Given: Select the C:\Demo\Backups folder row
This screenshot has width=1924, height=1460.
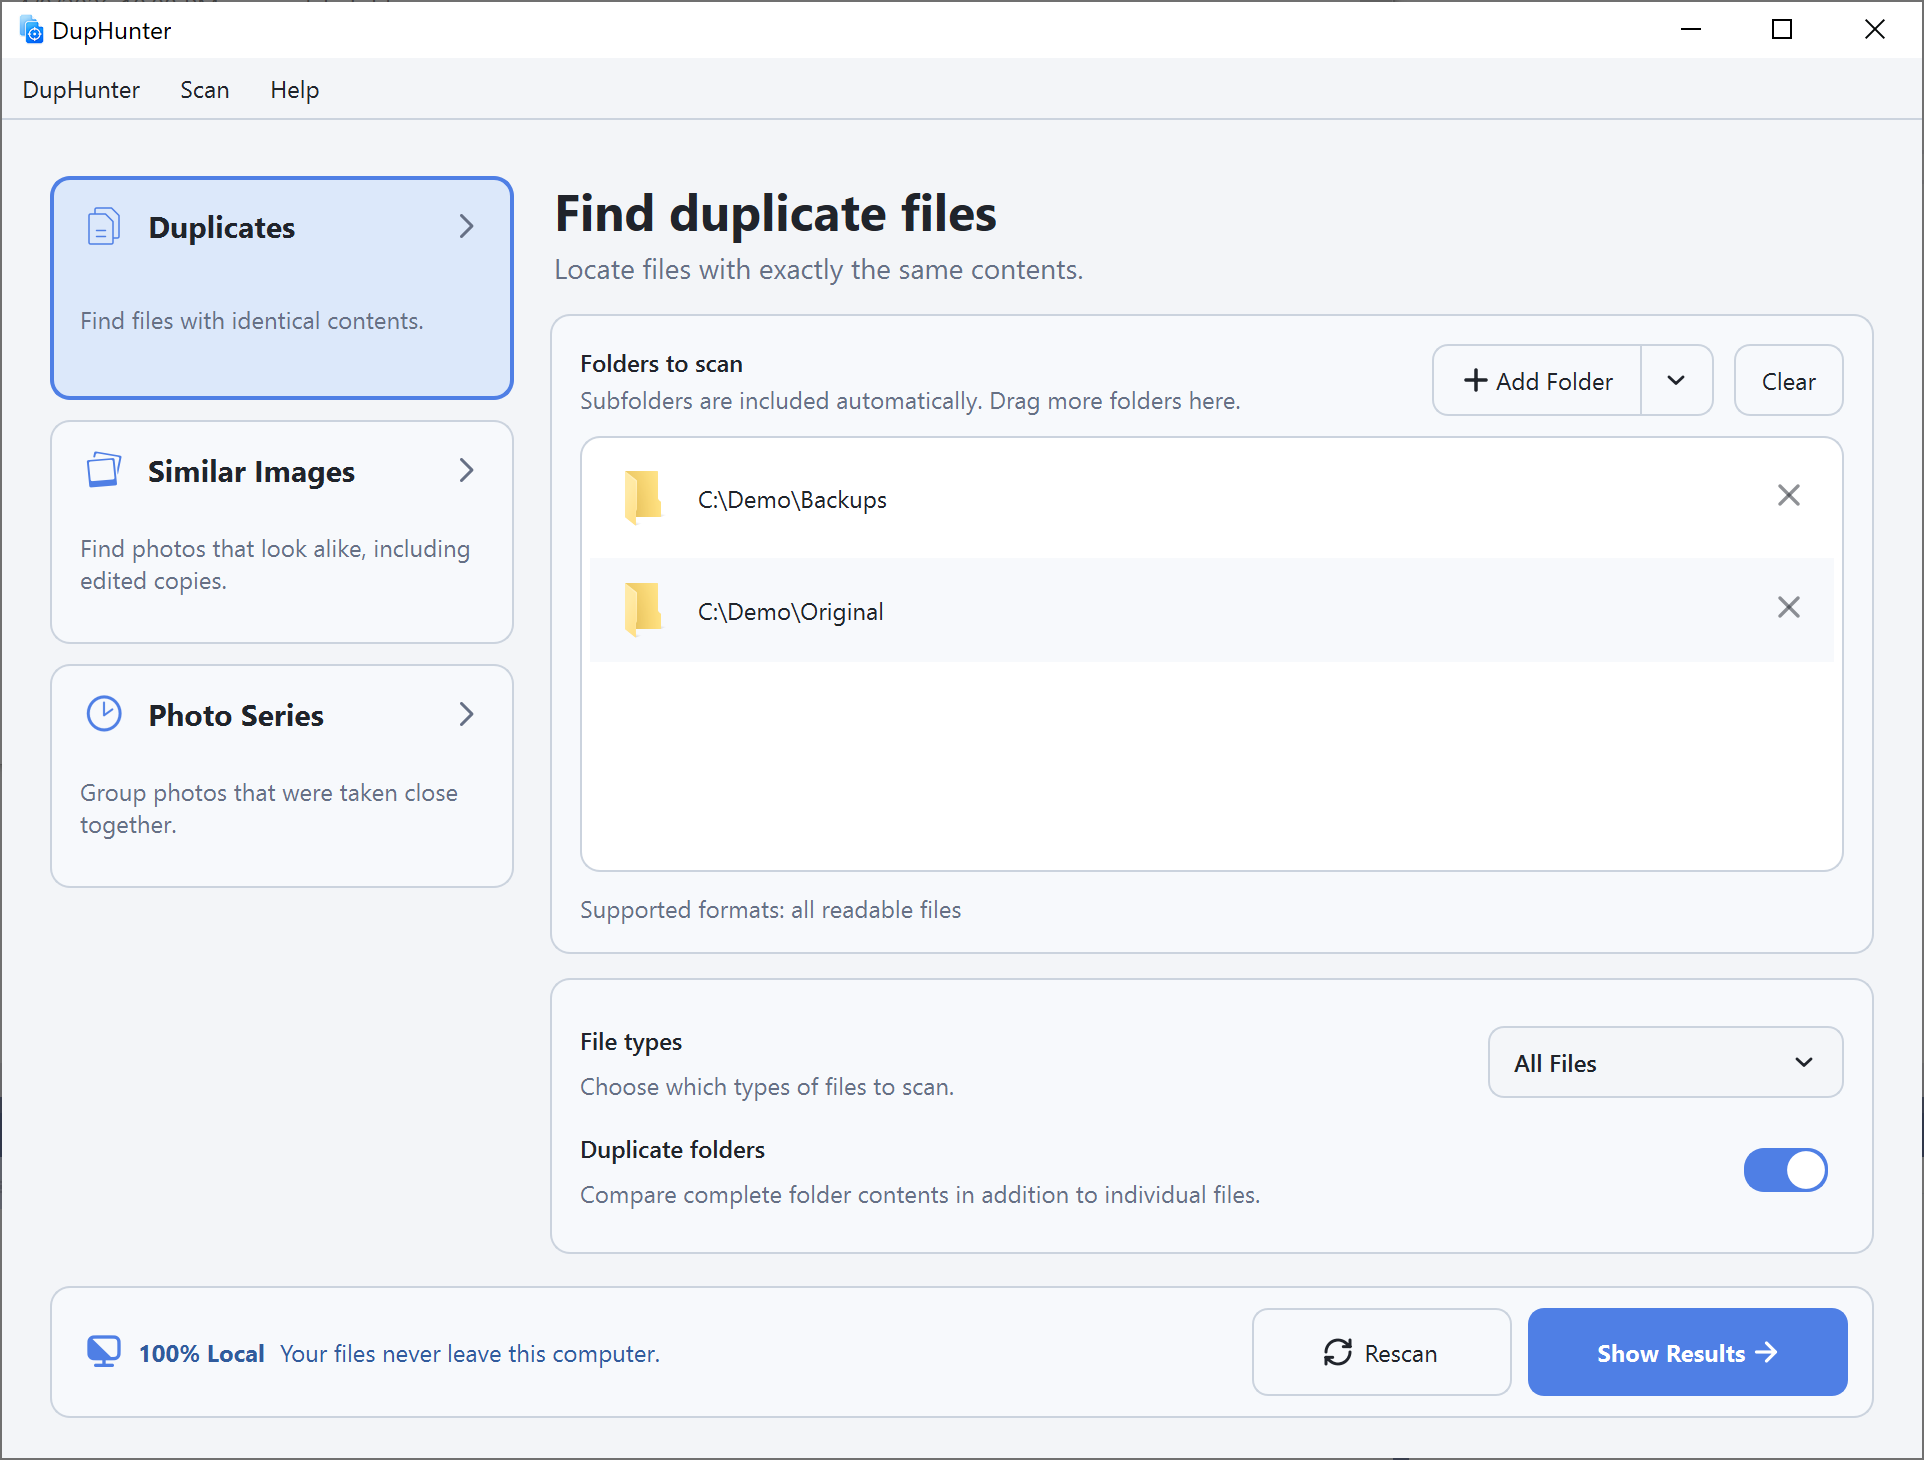Looking at the screenshot, I should tap(1212, 498).
